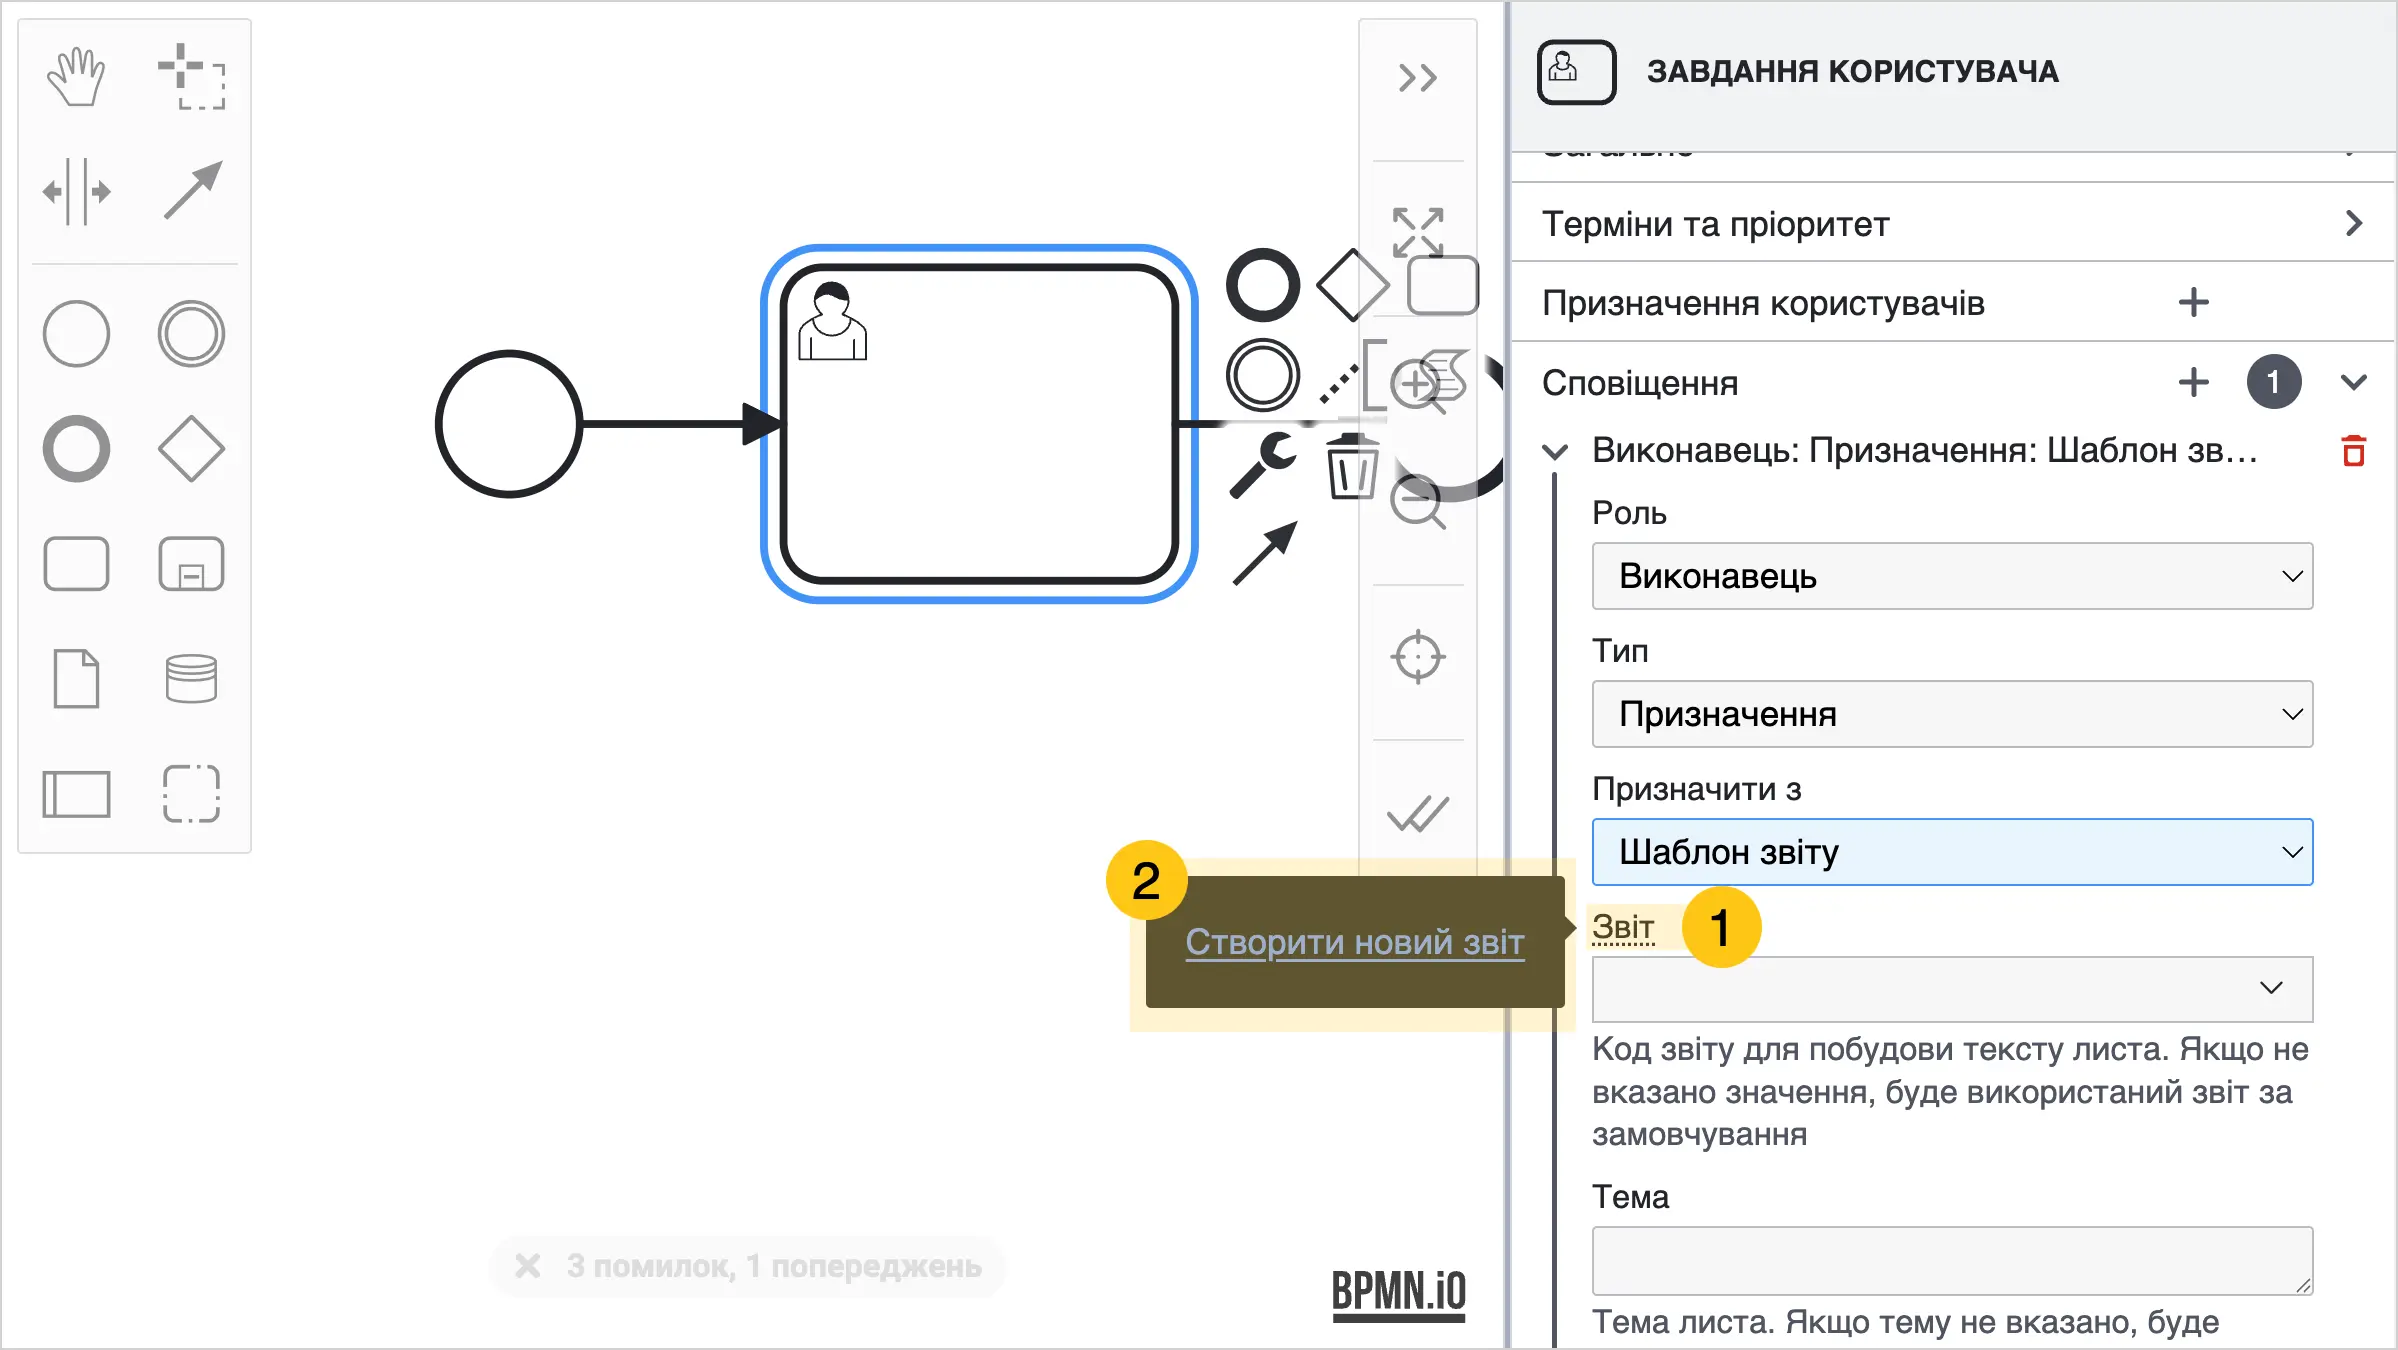This screenshot has width=2398, height=1350.
Task: Create a group from palette
Action: tap(191, 794)
